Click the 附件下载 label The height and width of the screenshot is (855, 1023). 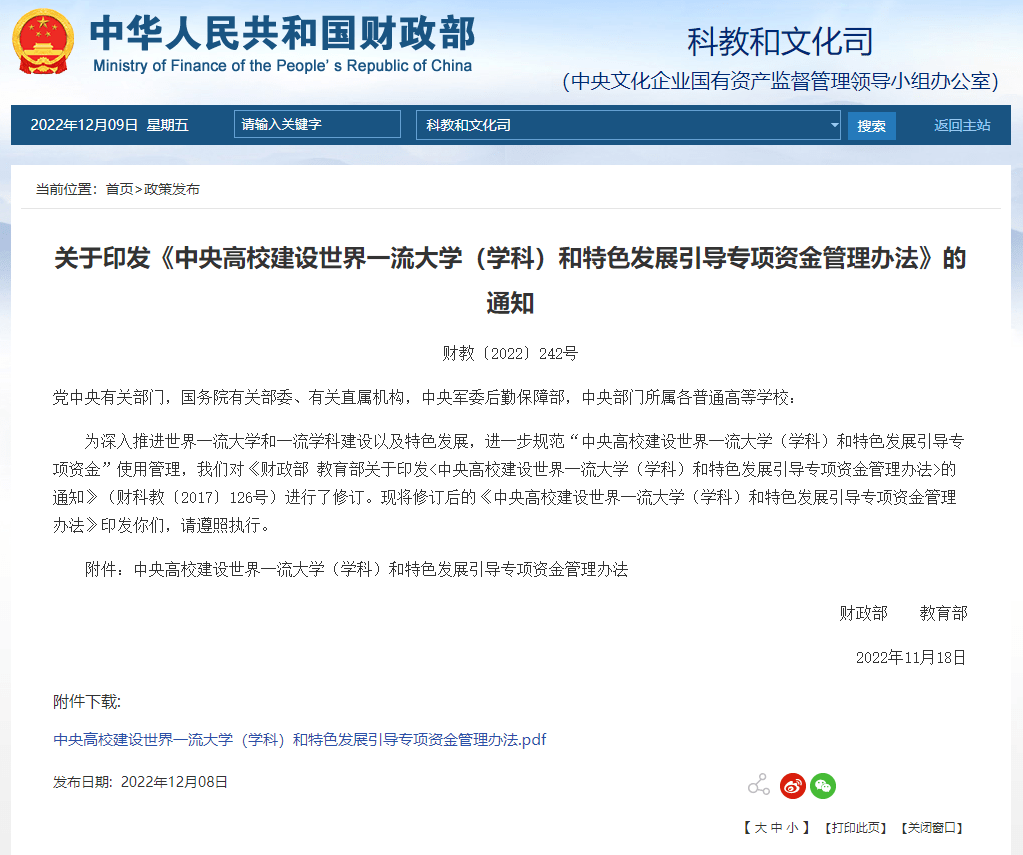(x=87, y=702)
